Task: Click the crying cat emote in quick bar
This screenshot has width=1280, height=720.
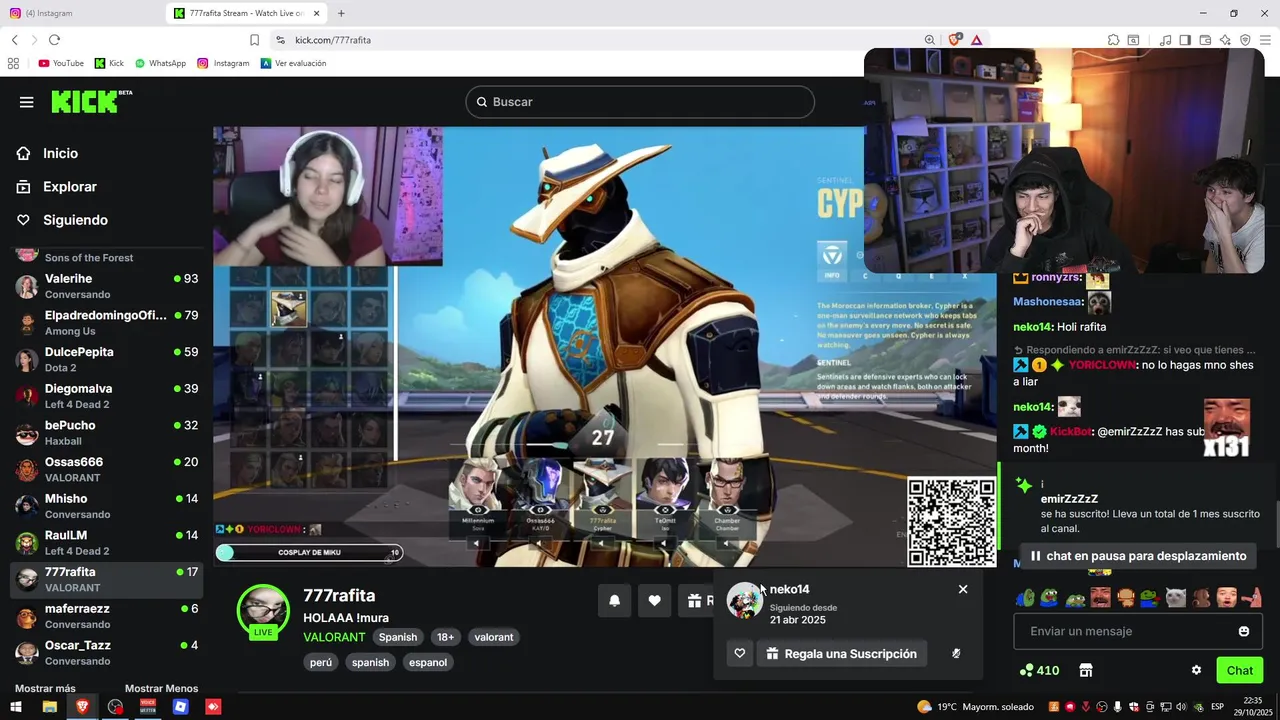Action: click(x=1176, y=598)
